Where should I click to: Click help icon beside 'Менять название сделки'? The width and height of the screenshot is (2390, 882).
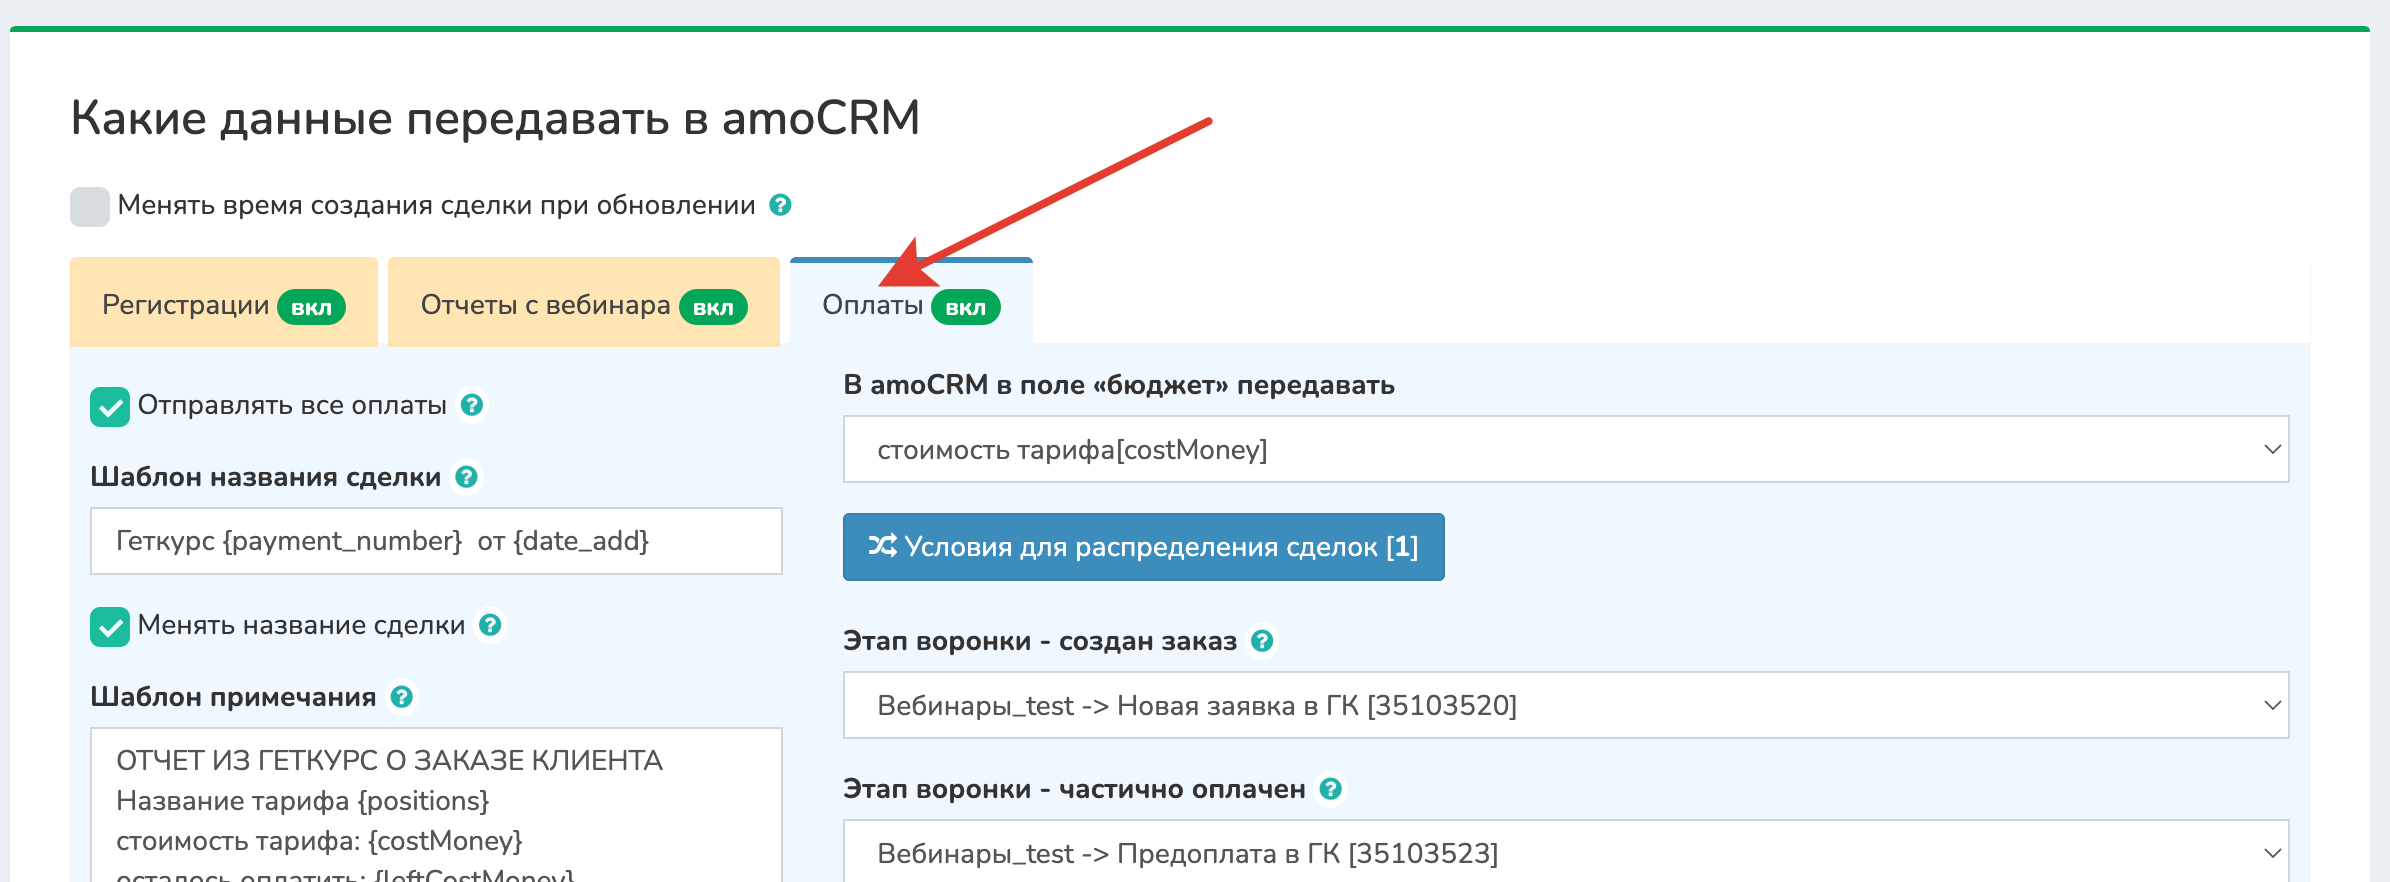click(x=490, y=625)
